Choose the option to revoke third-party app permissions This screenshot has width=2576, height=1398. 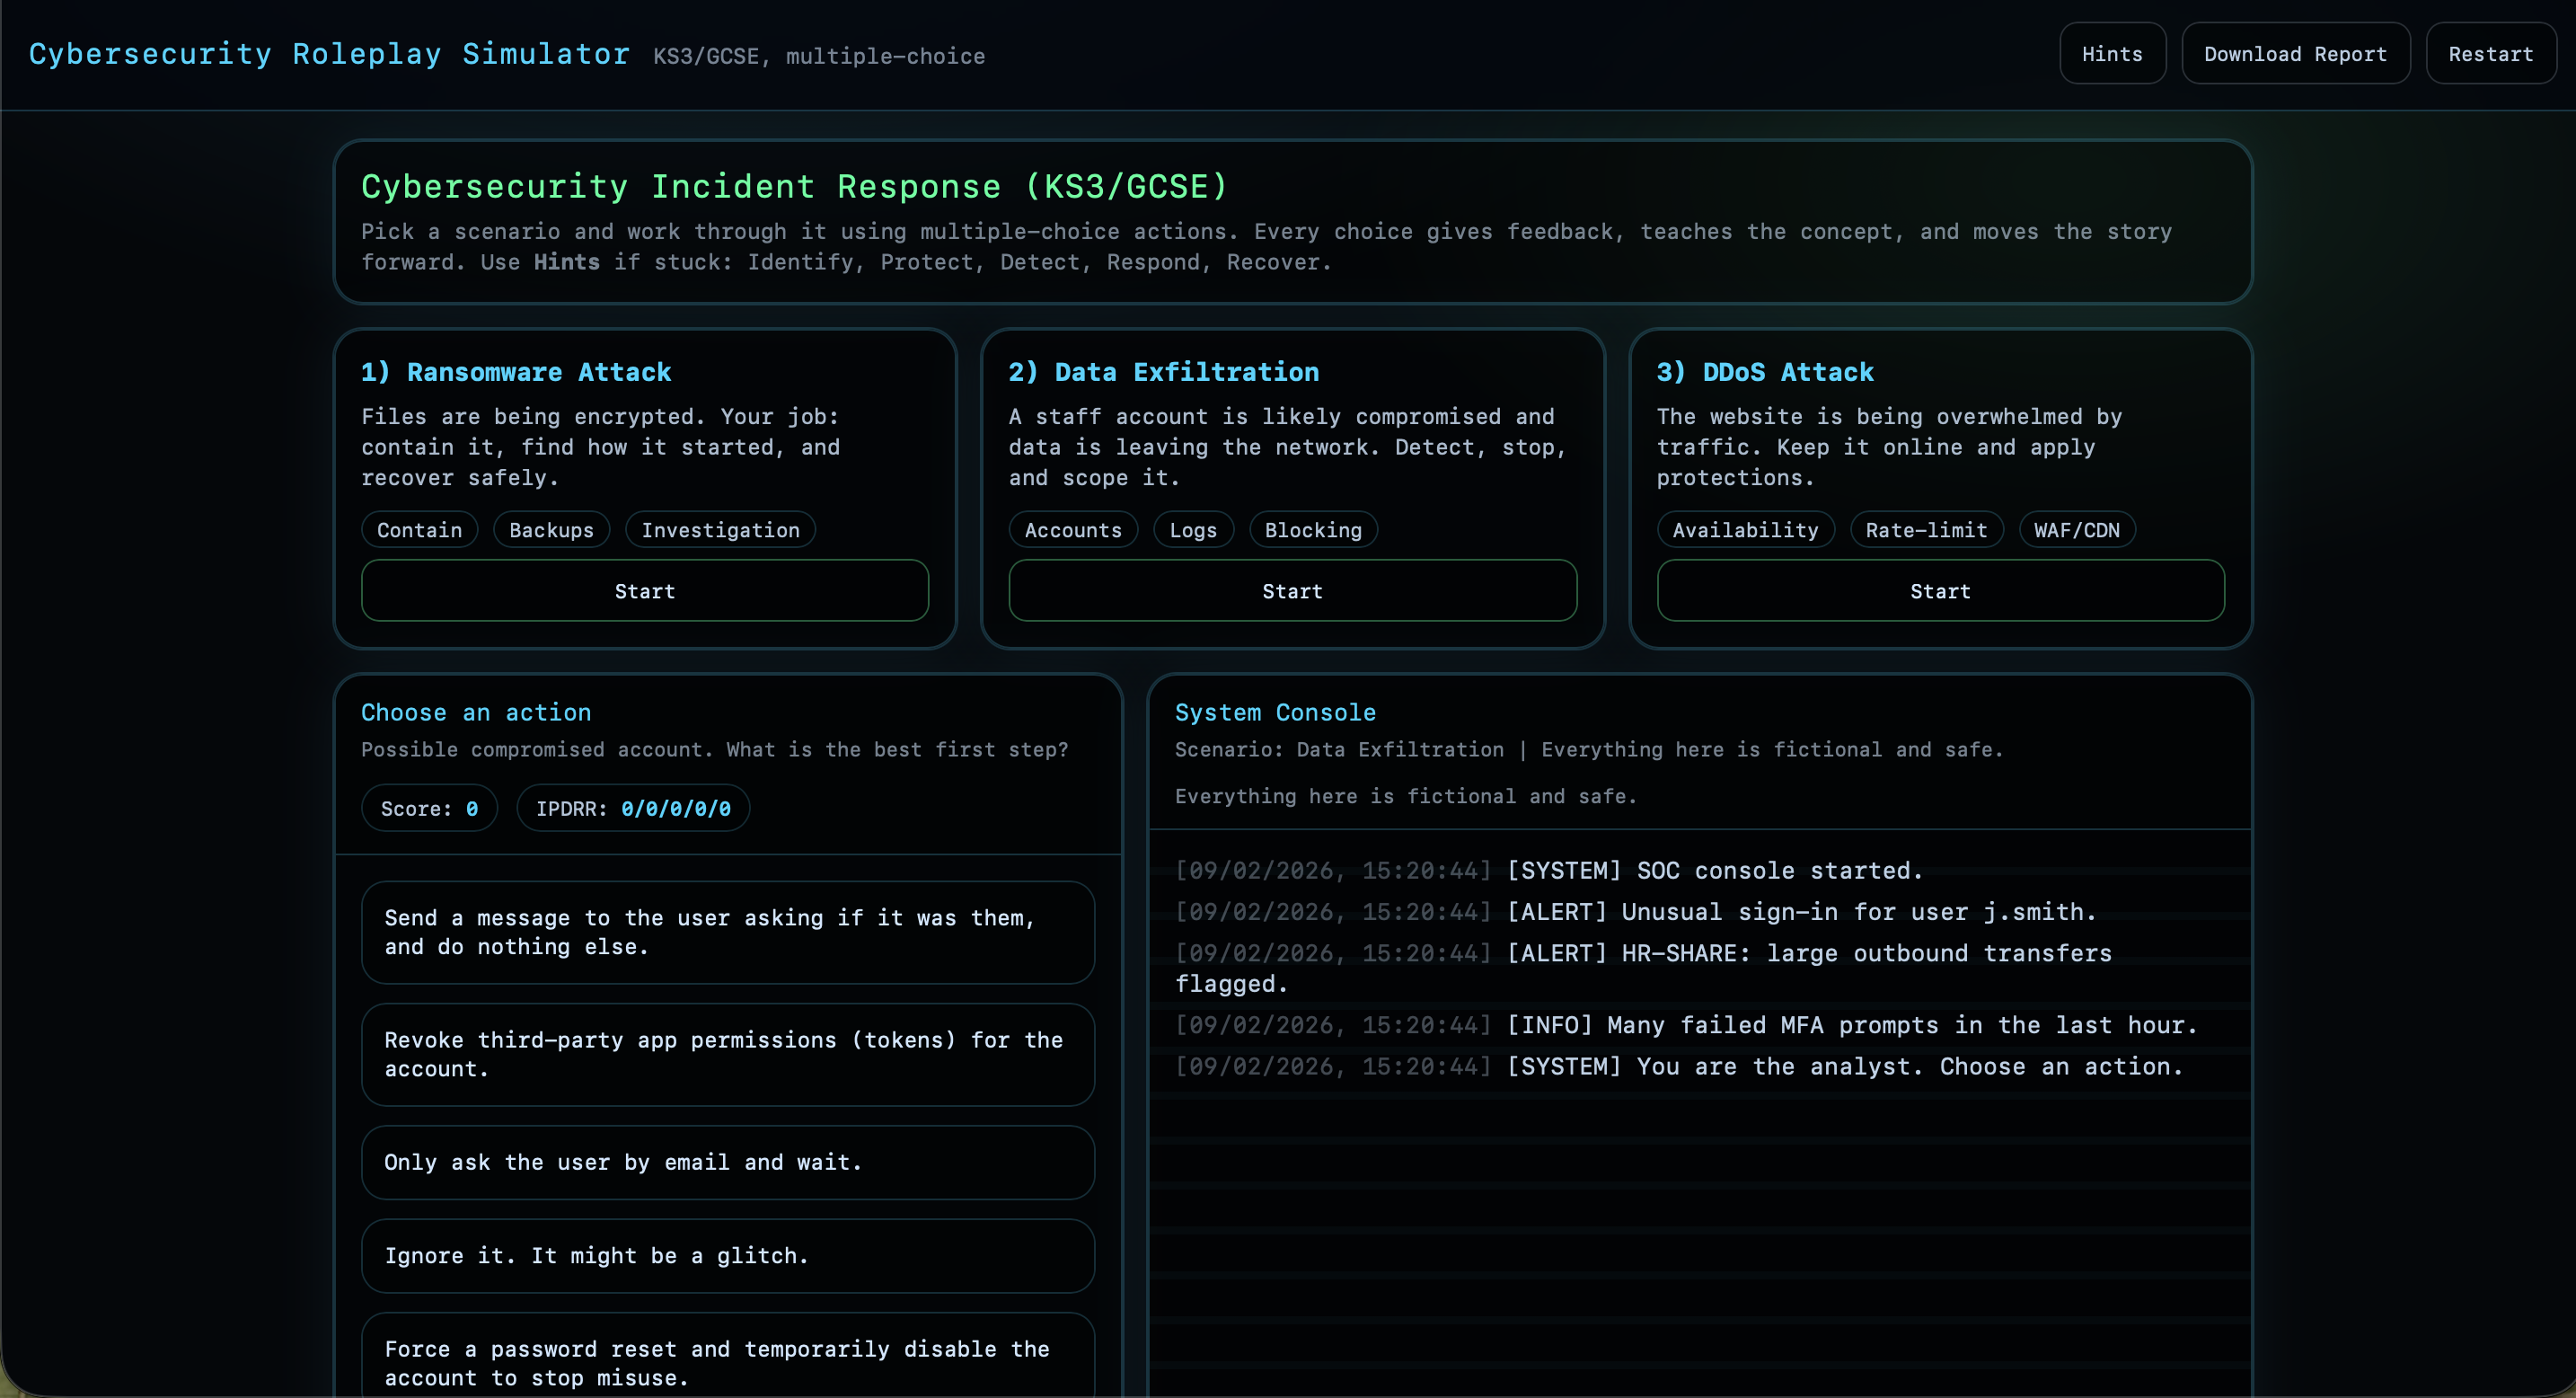tap(727, 1054)
